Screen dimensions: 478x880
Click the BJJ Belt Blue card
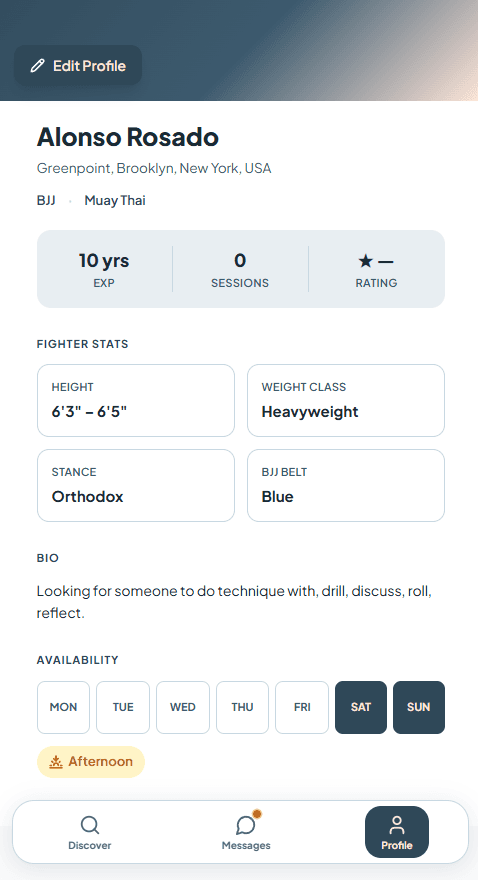[346, 485]
